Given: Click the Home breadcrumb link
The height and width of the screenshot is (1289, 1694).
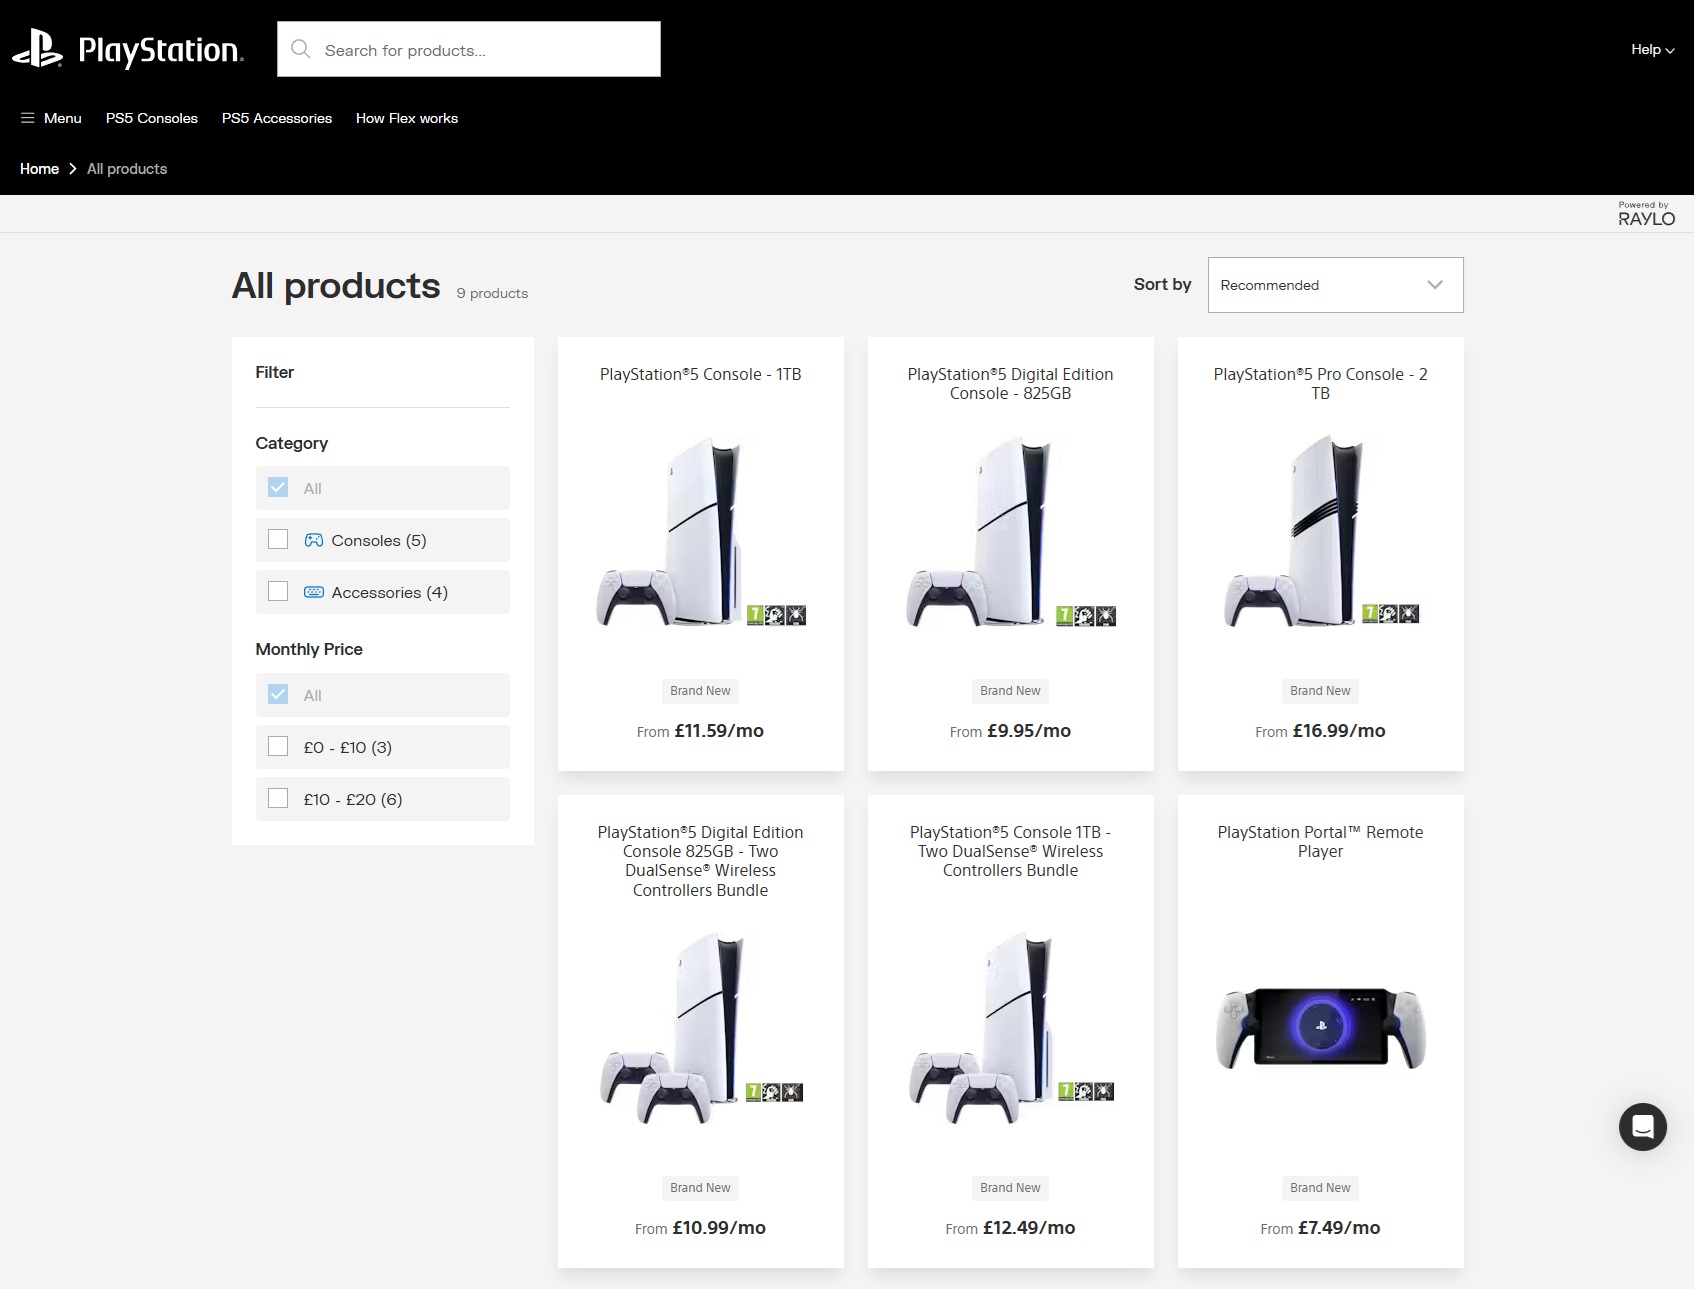Looking at the screenshot, I should click(39, 169).
